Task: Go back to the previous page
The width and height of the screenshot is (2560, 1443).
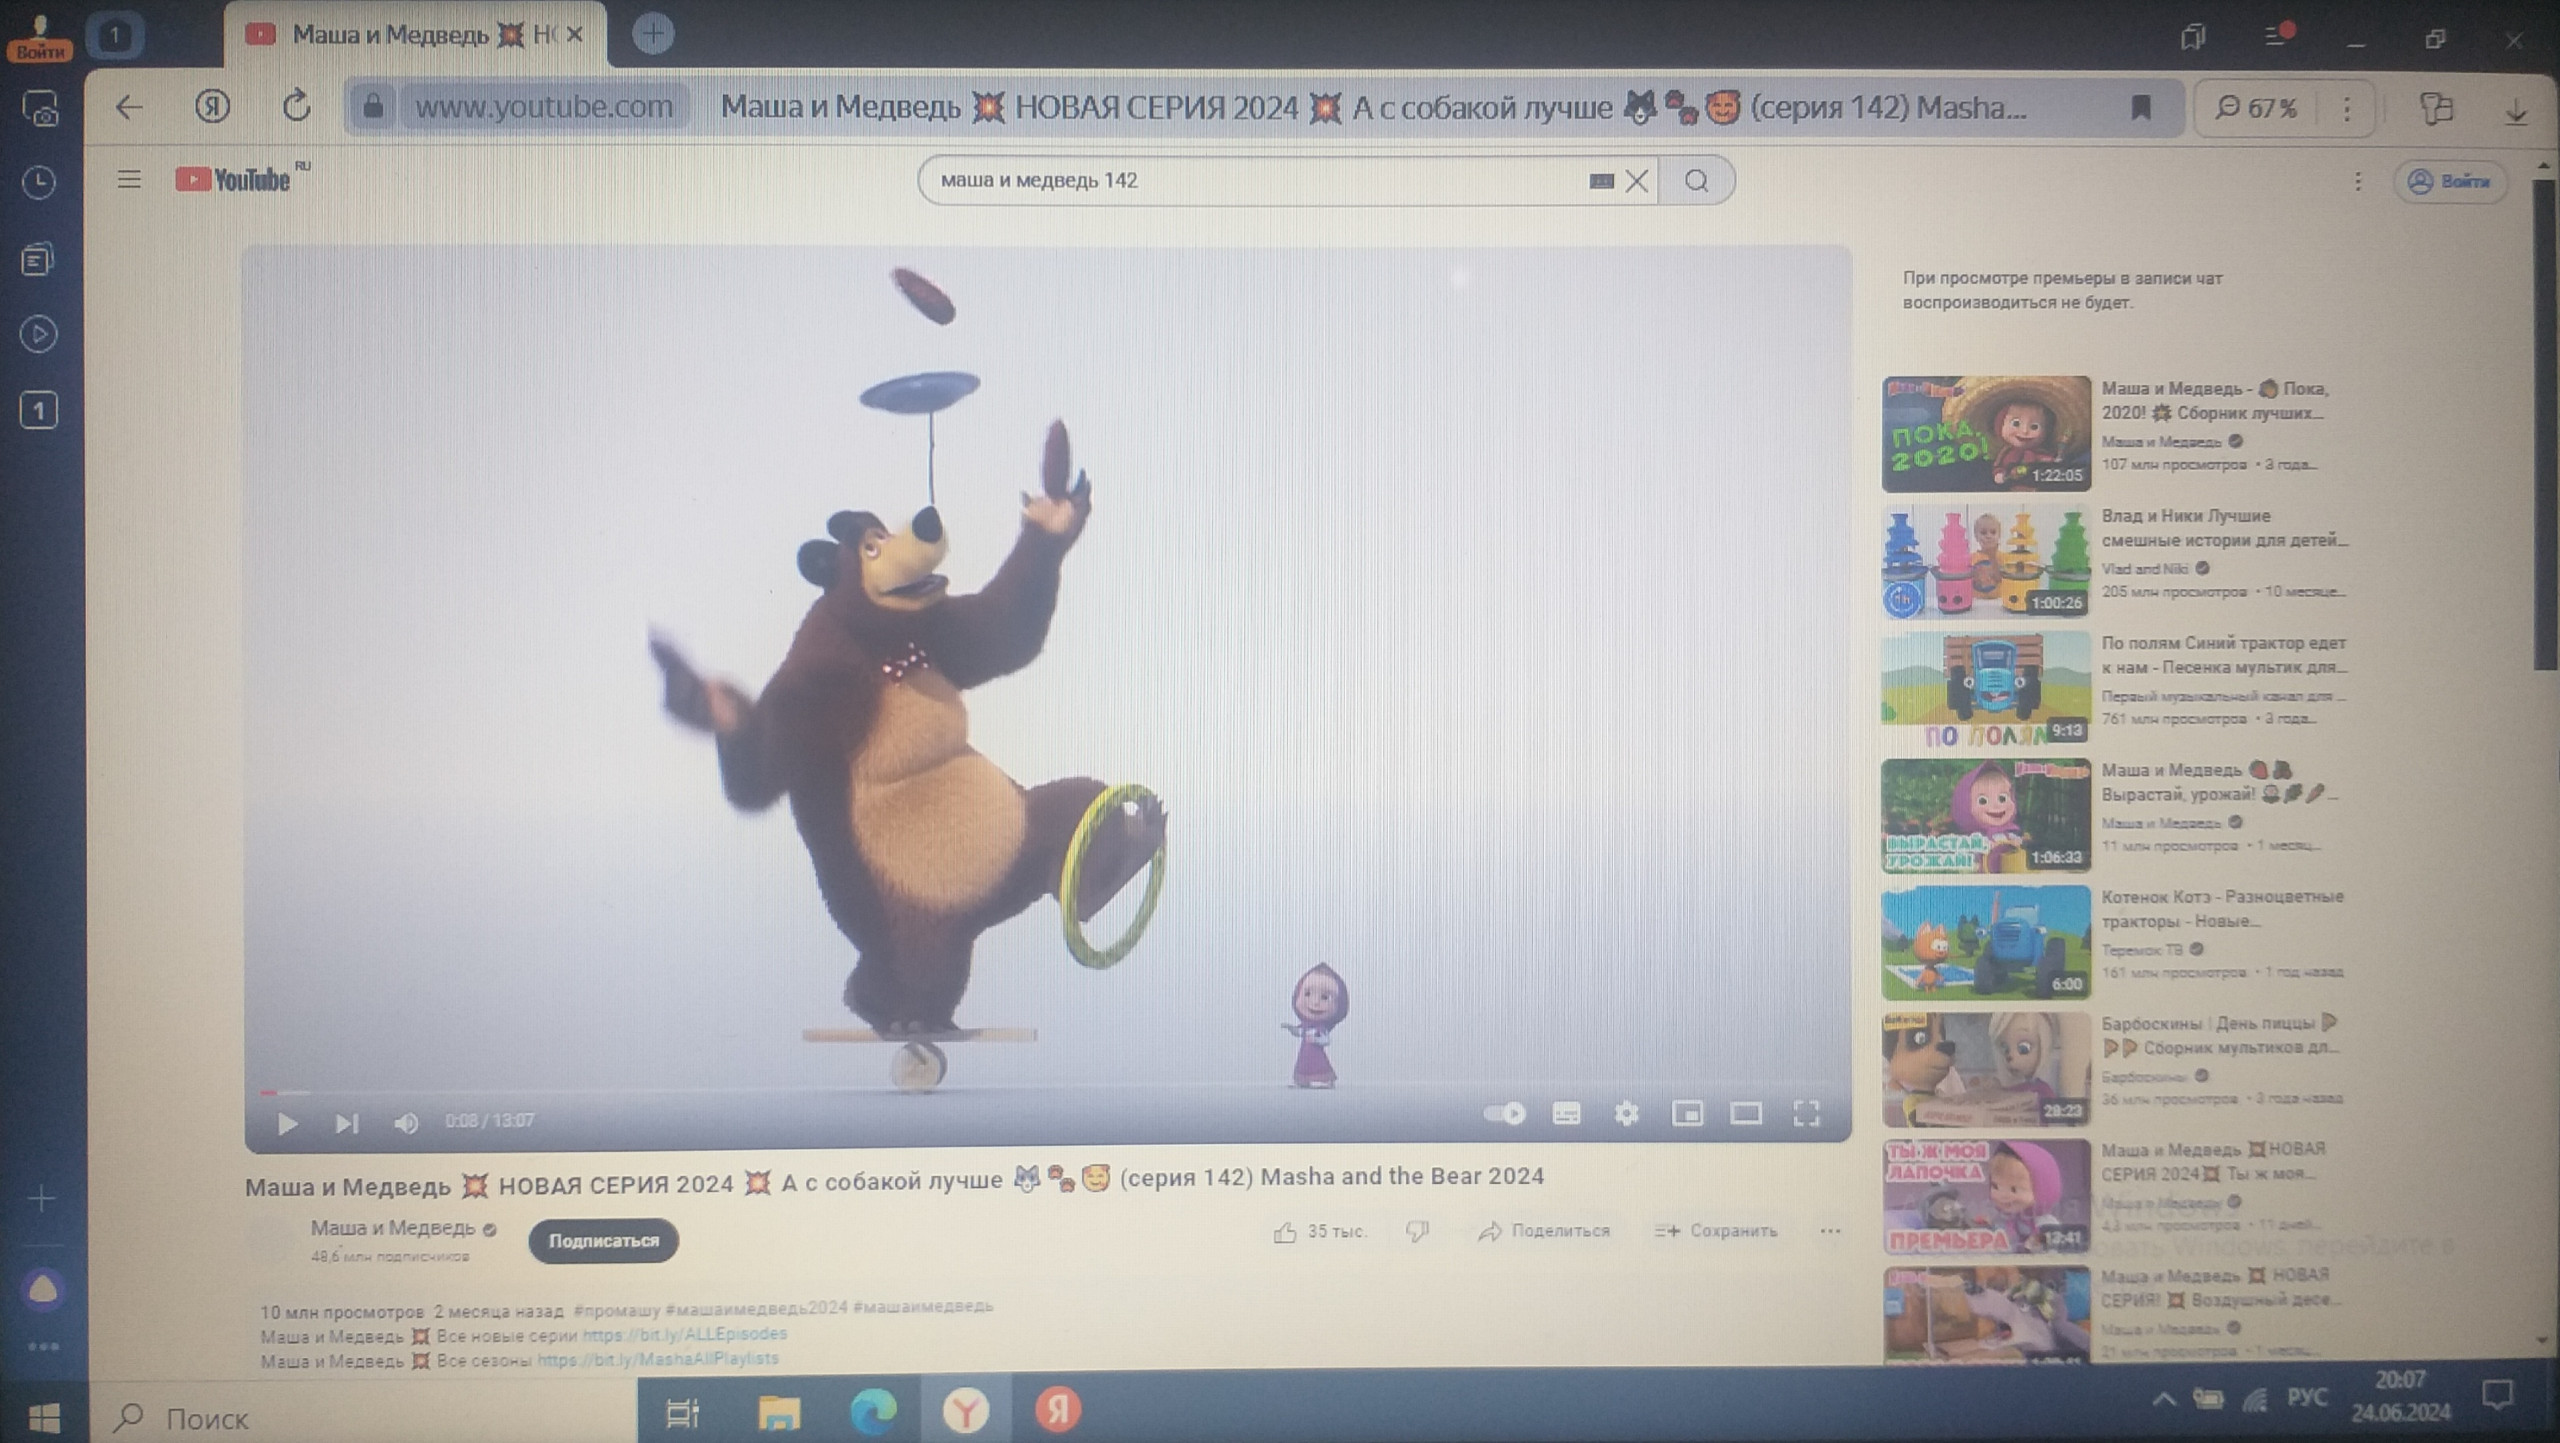Action: click(x=129, y=107)
